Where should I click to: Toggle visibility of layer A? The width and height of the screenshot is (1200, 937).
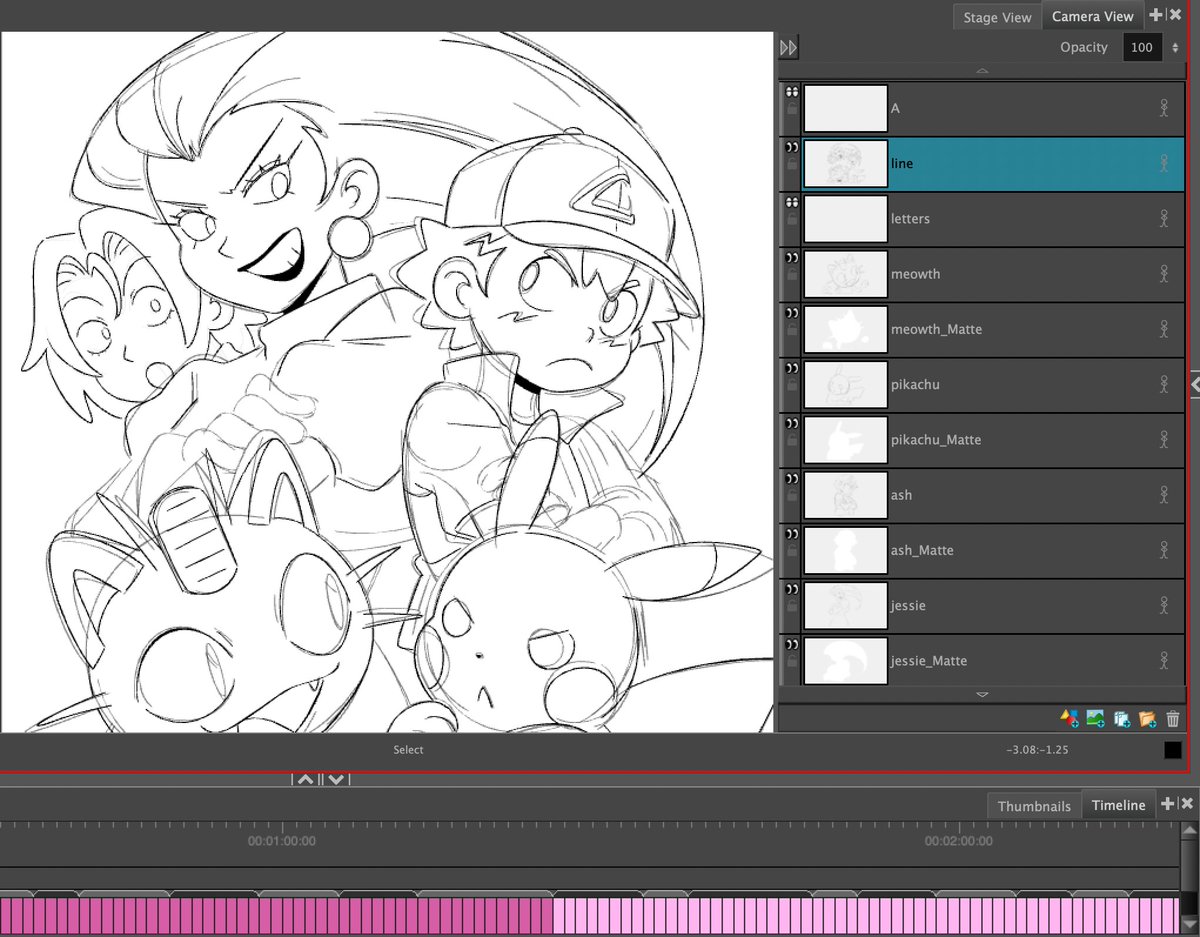point(792,91)
